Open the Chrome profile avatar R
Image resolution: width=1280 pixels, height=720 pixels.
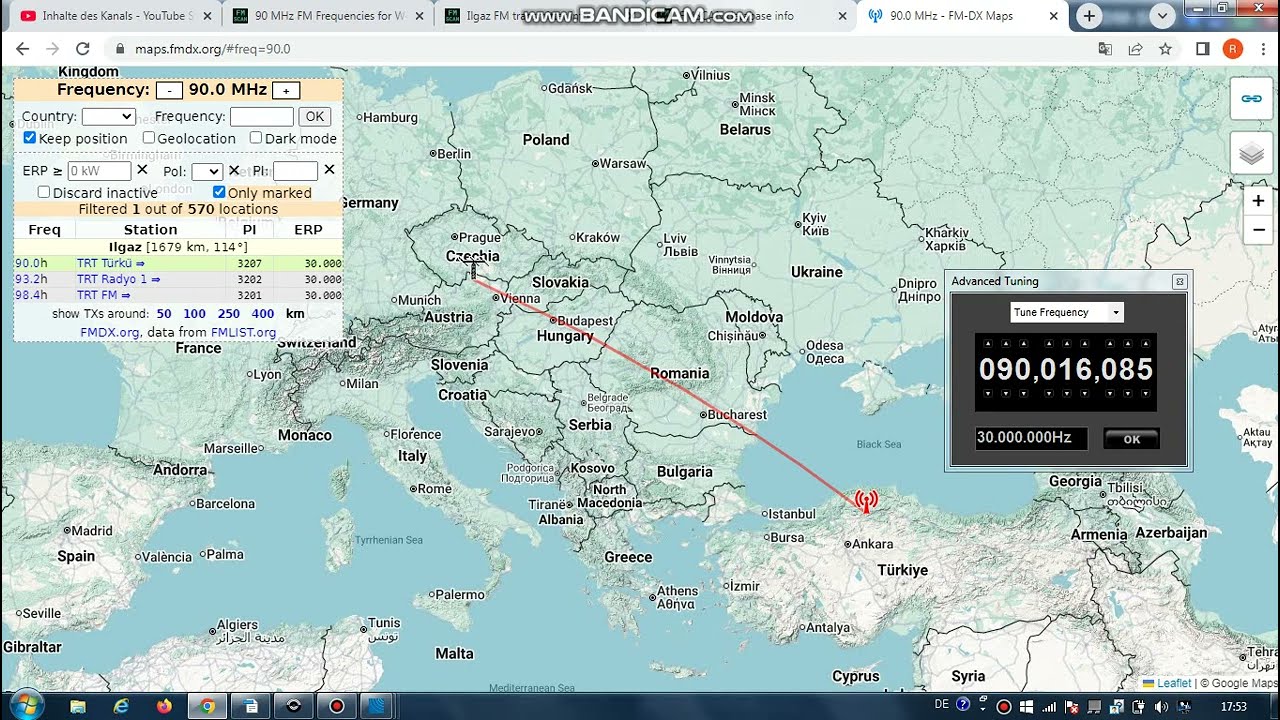[x=1232, y=48]
